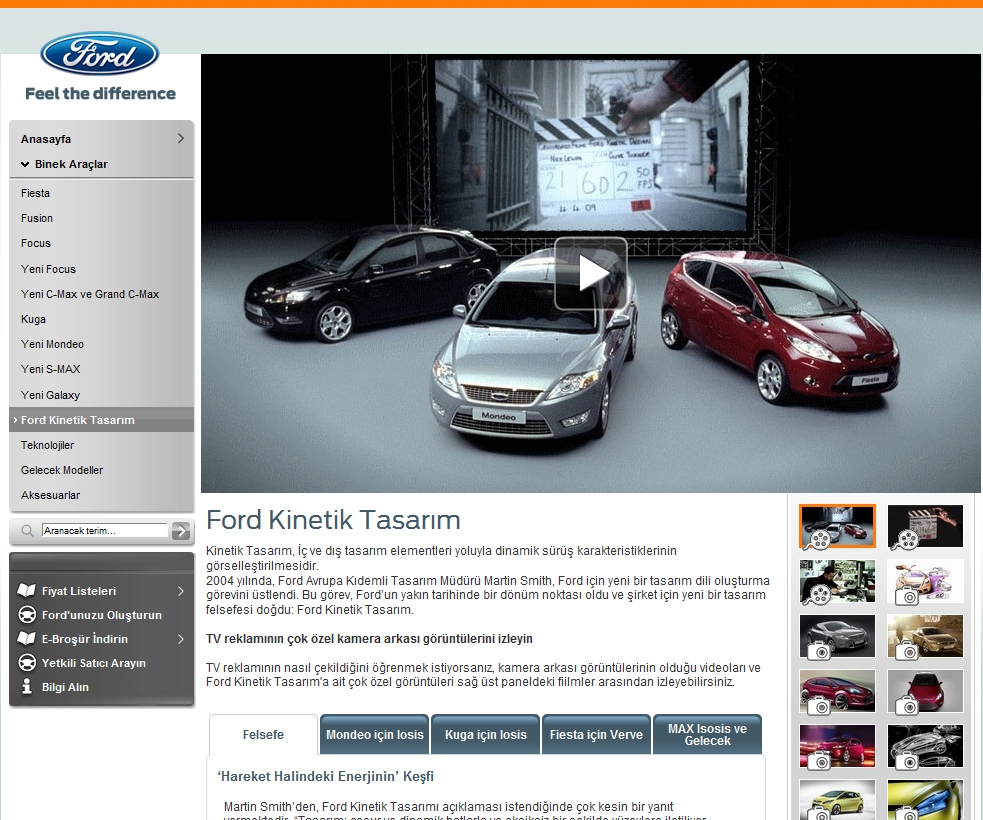Click the Ford oval logo
The height and width of the screenshot is (820, 983).
(100, 54)
